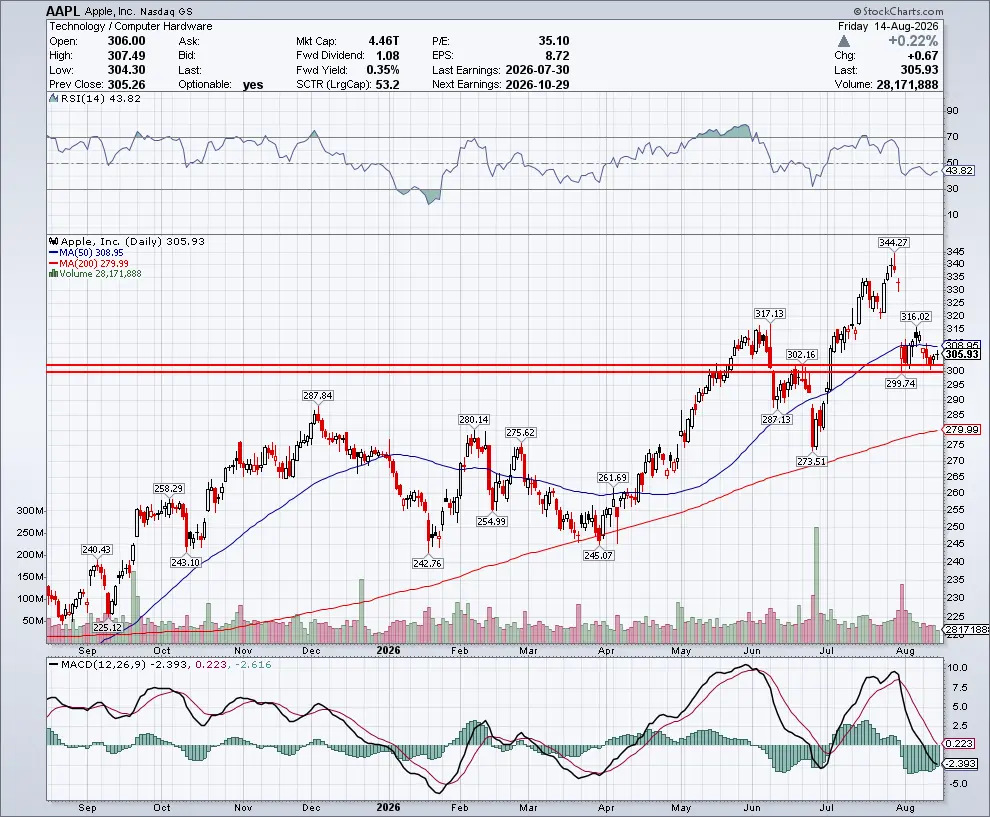990x817 pixels.
Task: Click the Mkt Cap value 4.46T
Action: click(384, 41)
